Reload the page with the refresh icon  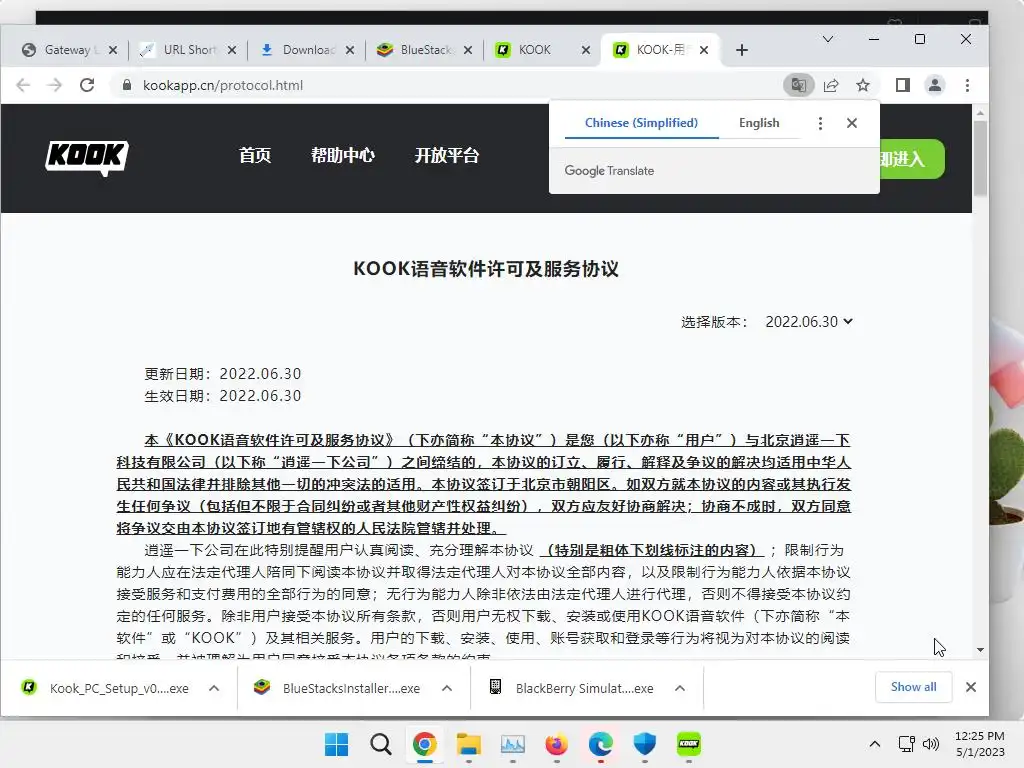coord(87,85)
